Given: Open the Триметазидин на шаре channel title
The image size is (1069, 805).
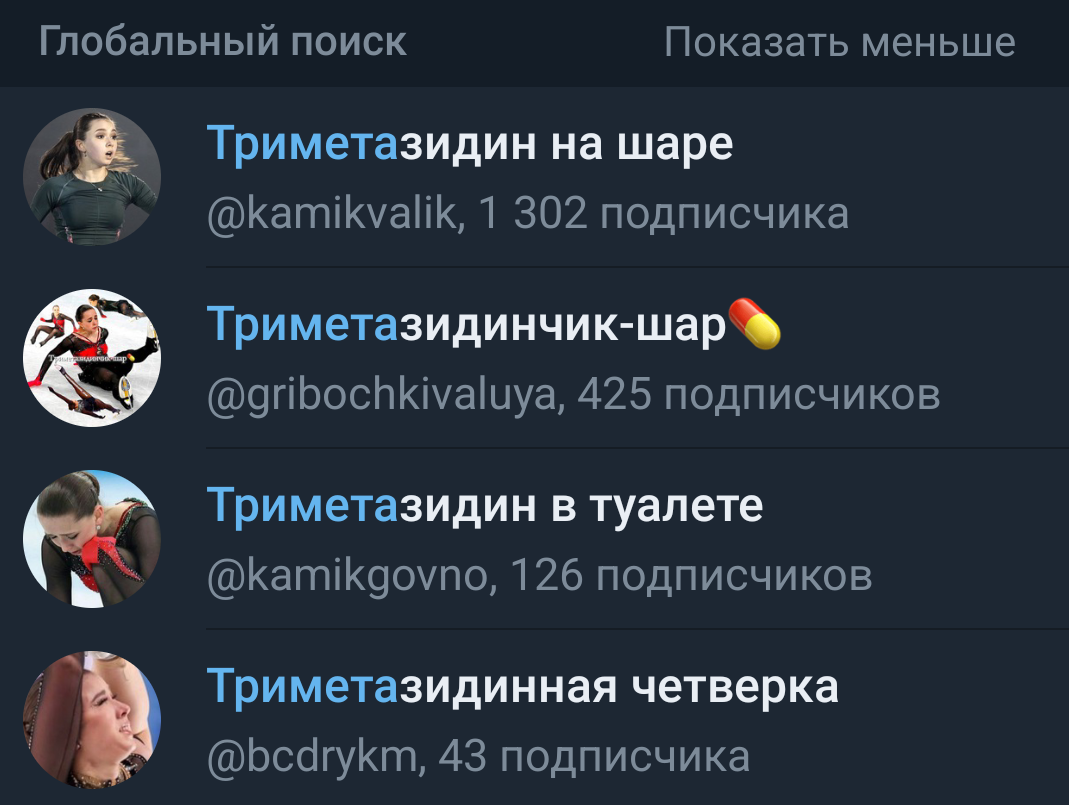Looking at the screenshot, I should [470, 144].
